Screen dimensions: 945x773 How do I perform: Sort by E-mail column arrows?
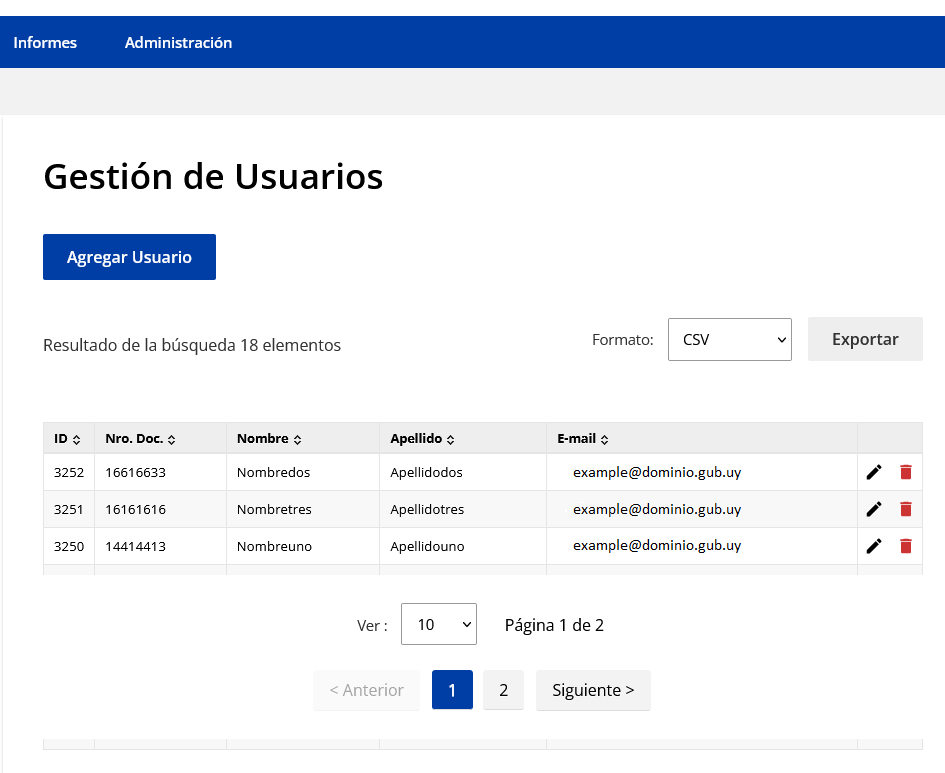pos(604,440)
